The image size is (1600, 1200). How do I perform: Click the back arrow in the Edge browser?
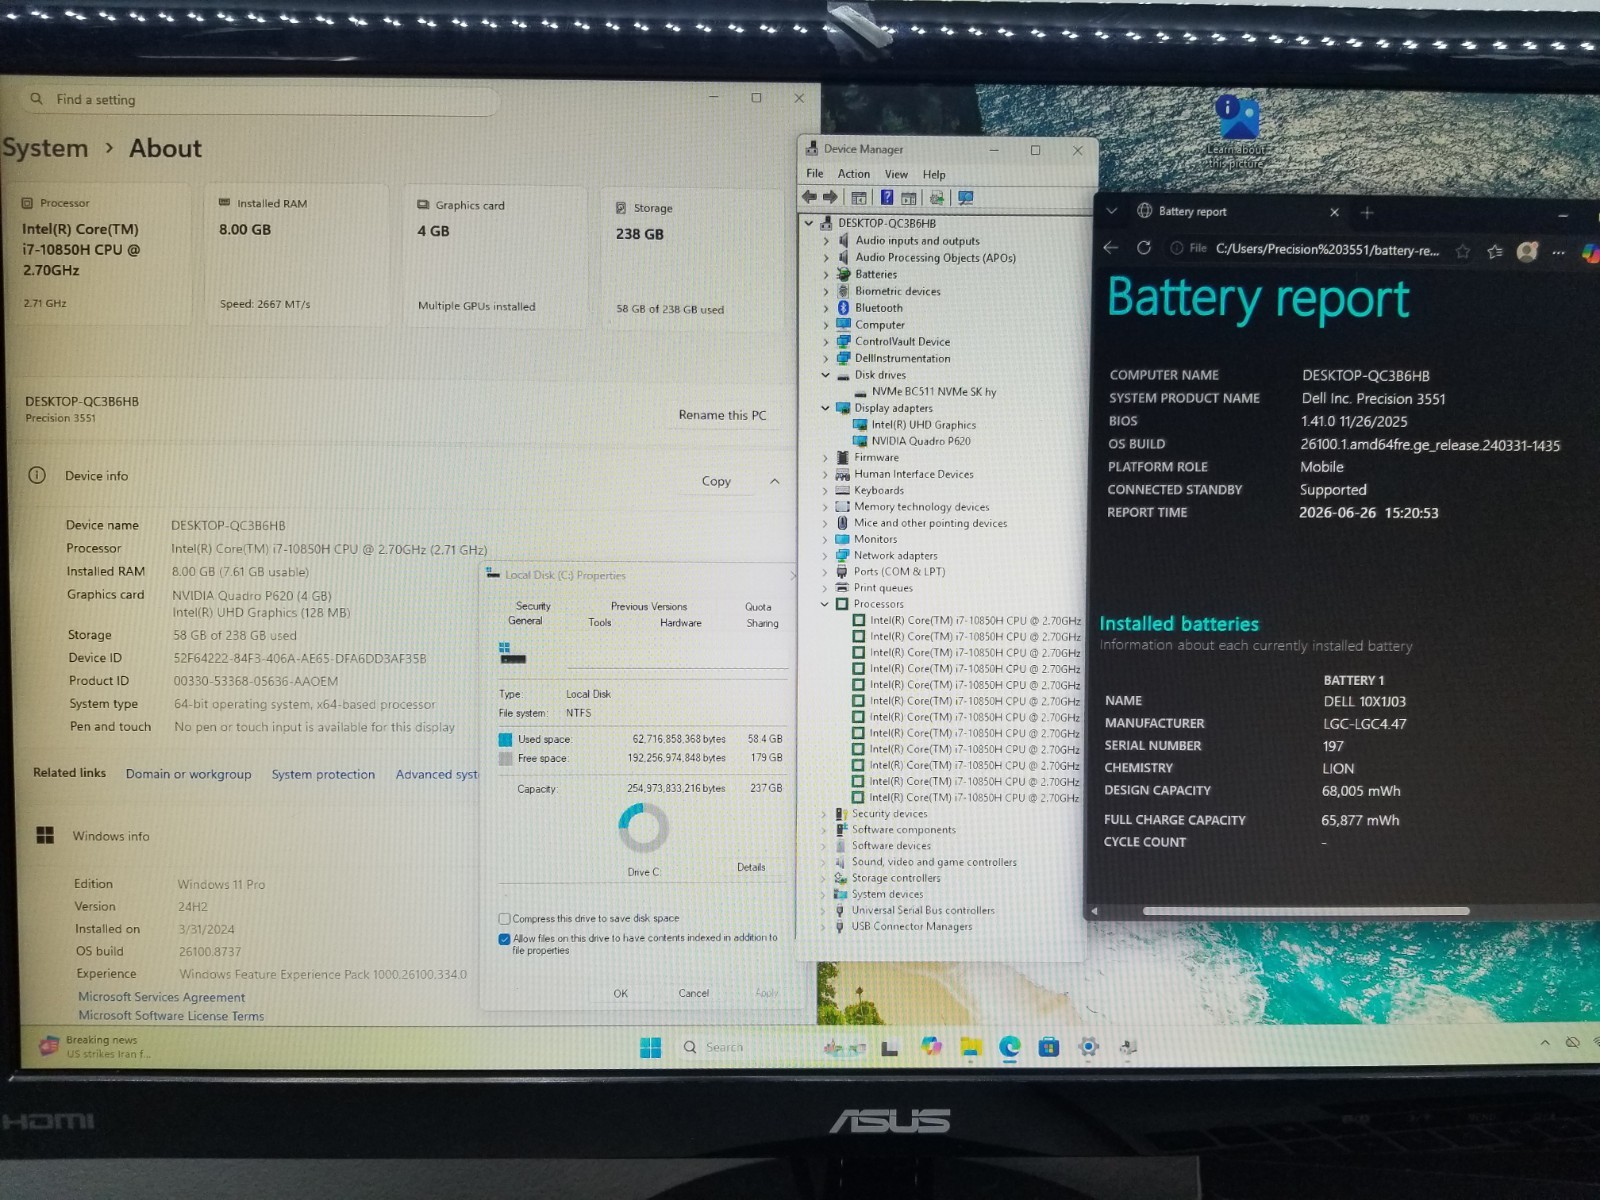[1111, 248]
